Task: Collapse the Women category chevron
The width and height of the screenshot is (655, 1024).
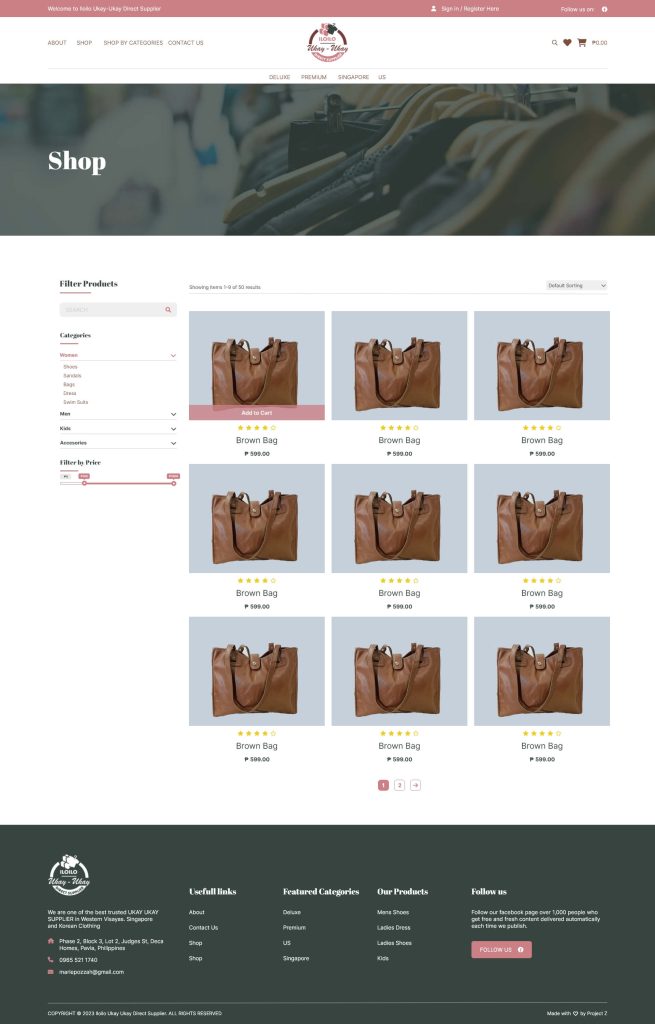Action: (173, 355)
